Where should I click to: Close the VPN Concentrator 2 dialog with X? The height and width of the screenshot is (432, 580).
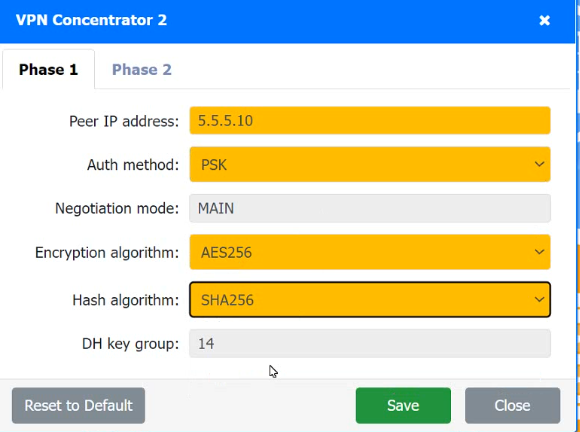544,20
